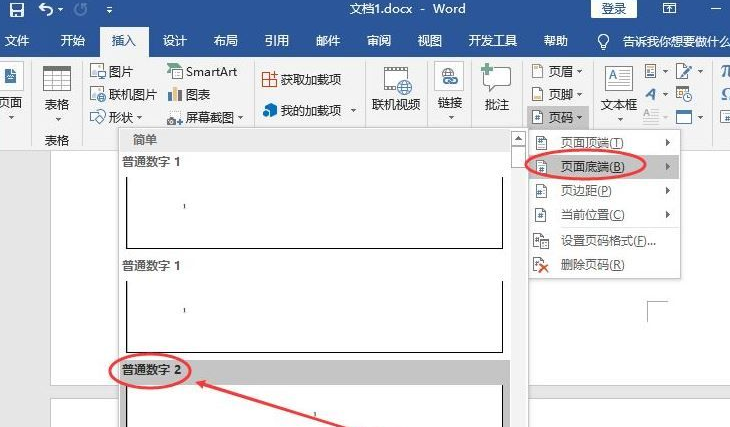Click the Save icon in title bar
Image resolution: width=730 pixels, height=427 pixels.
(x=17, y=9)
